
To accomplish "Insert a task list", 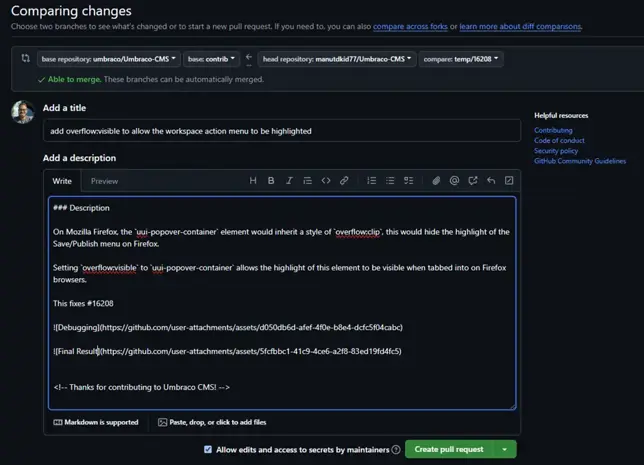I will point(408,181).
